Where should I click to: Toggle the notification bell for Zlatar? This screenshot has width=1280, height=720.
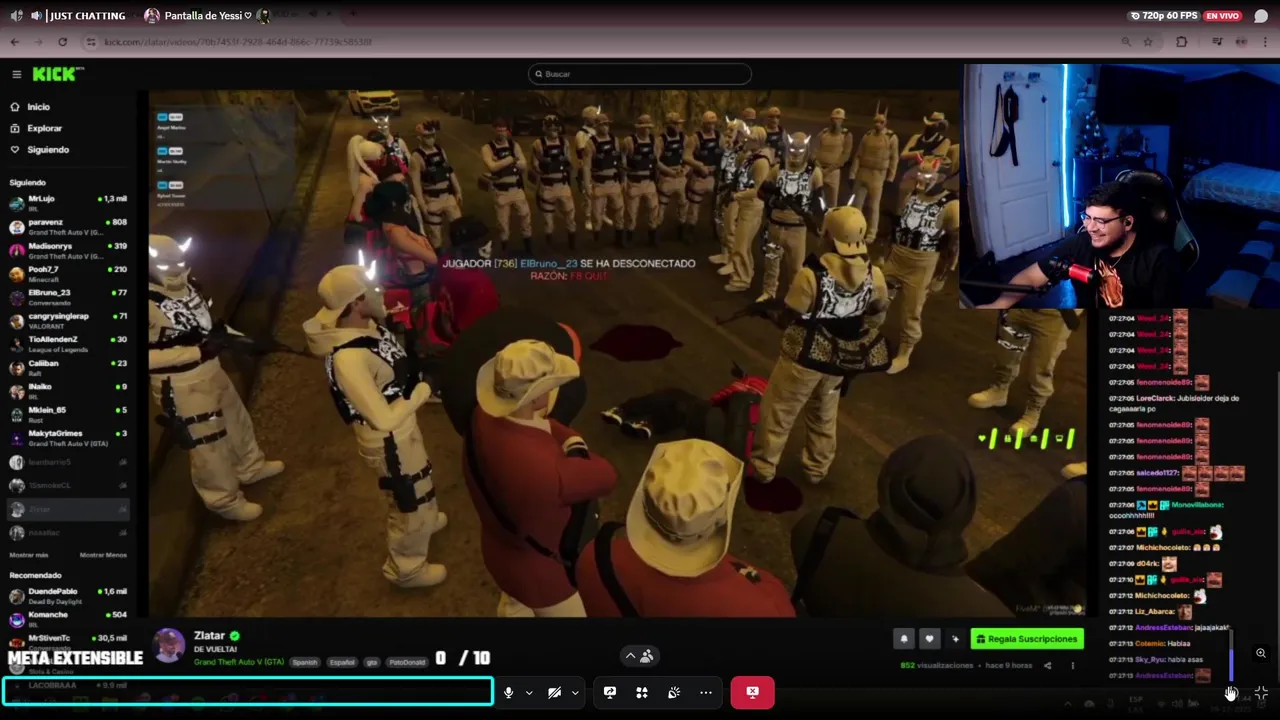pos(904,639)
